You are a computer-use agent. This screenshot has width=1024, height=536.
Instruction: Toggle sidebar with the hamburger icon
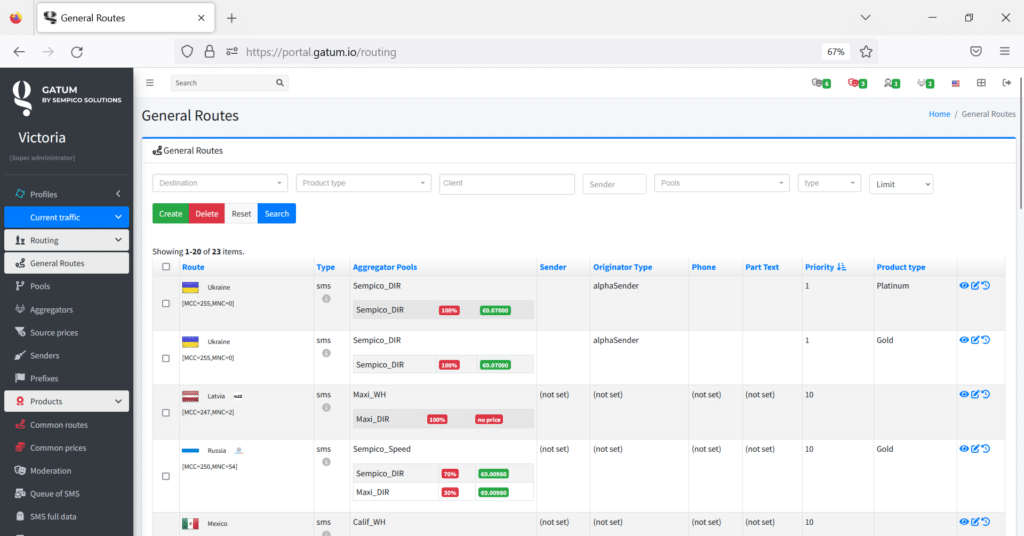(150, 83)
